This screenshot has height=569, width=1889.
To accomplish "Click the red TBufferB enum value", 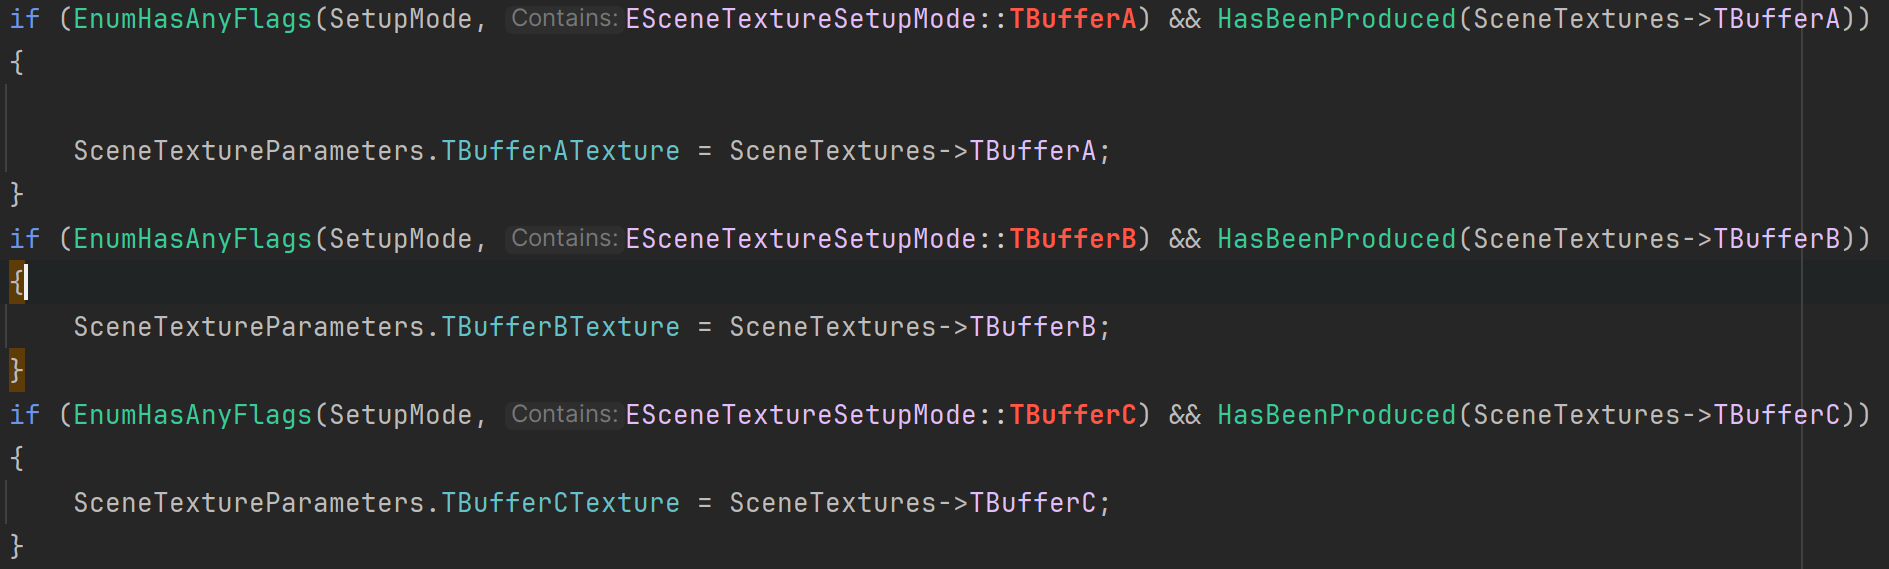I will pyautogui.click(x=1072, y=239).
